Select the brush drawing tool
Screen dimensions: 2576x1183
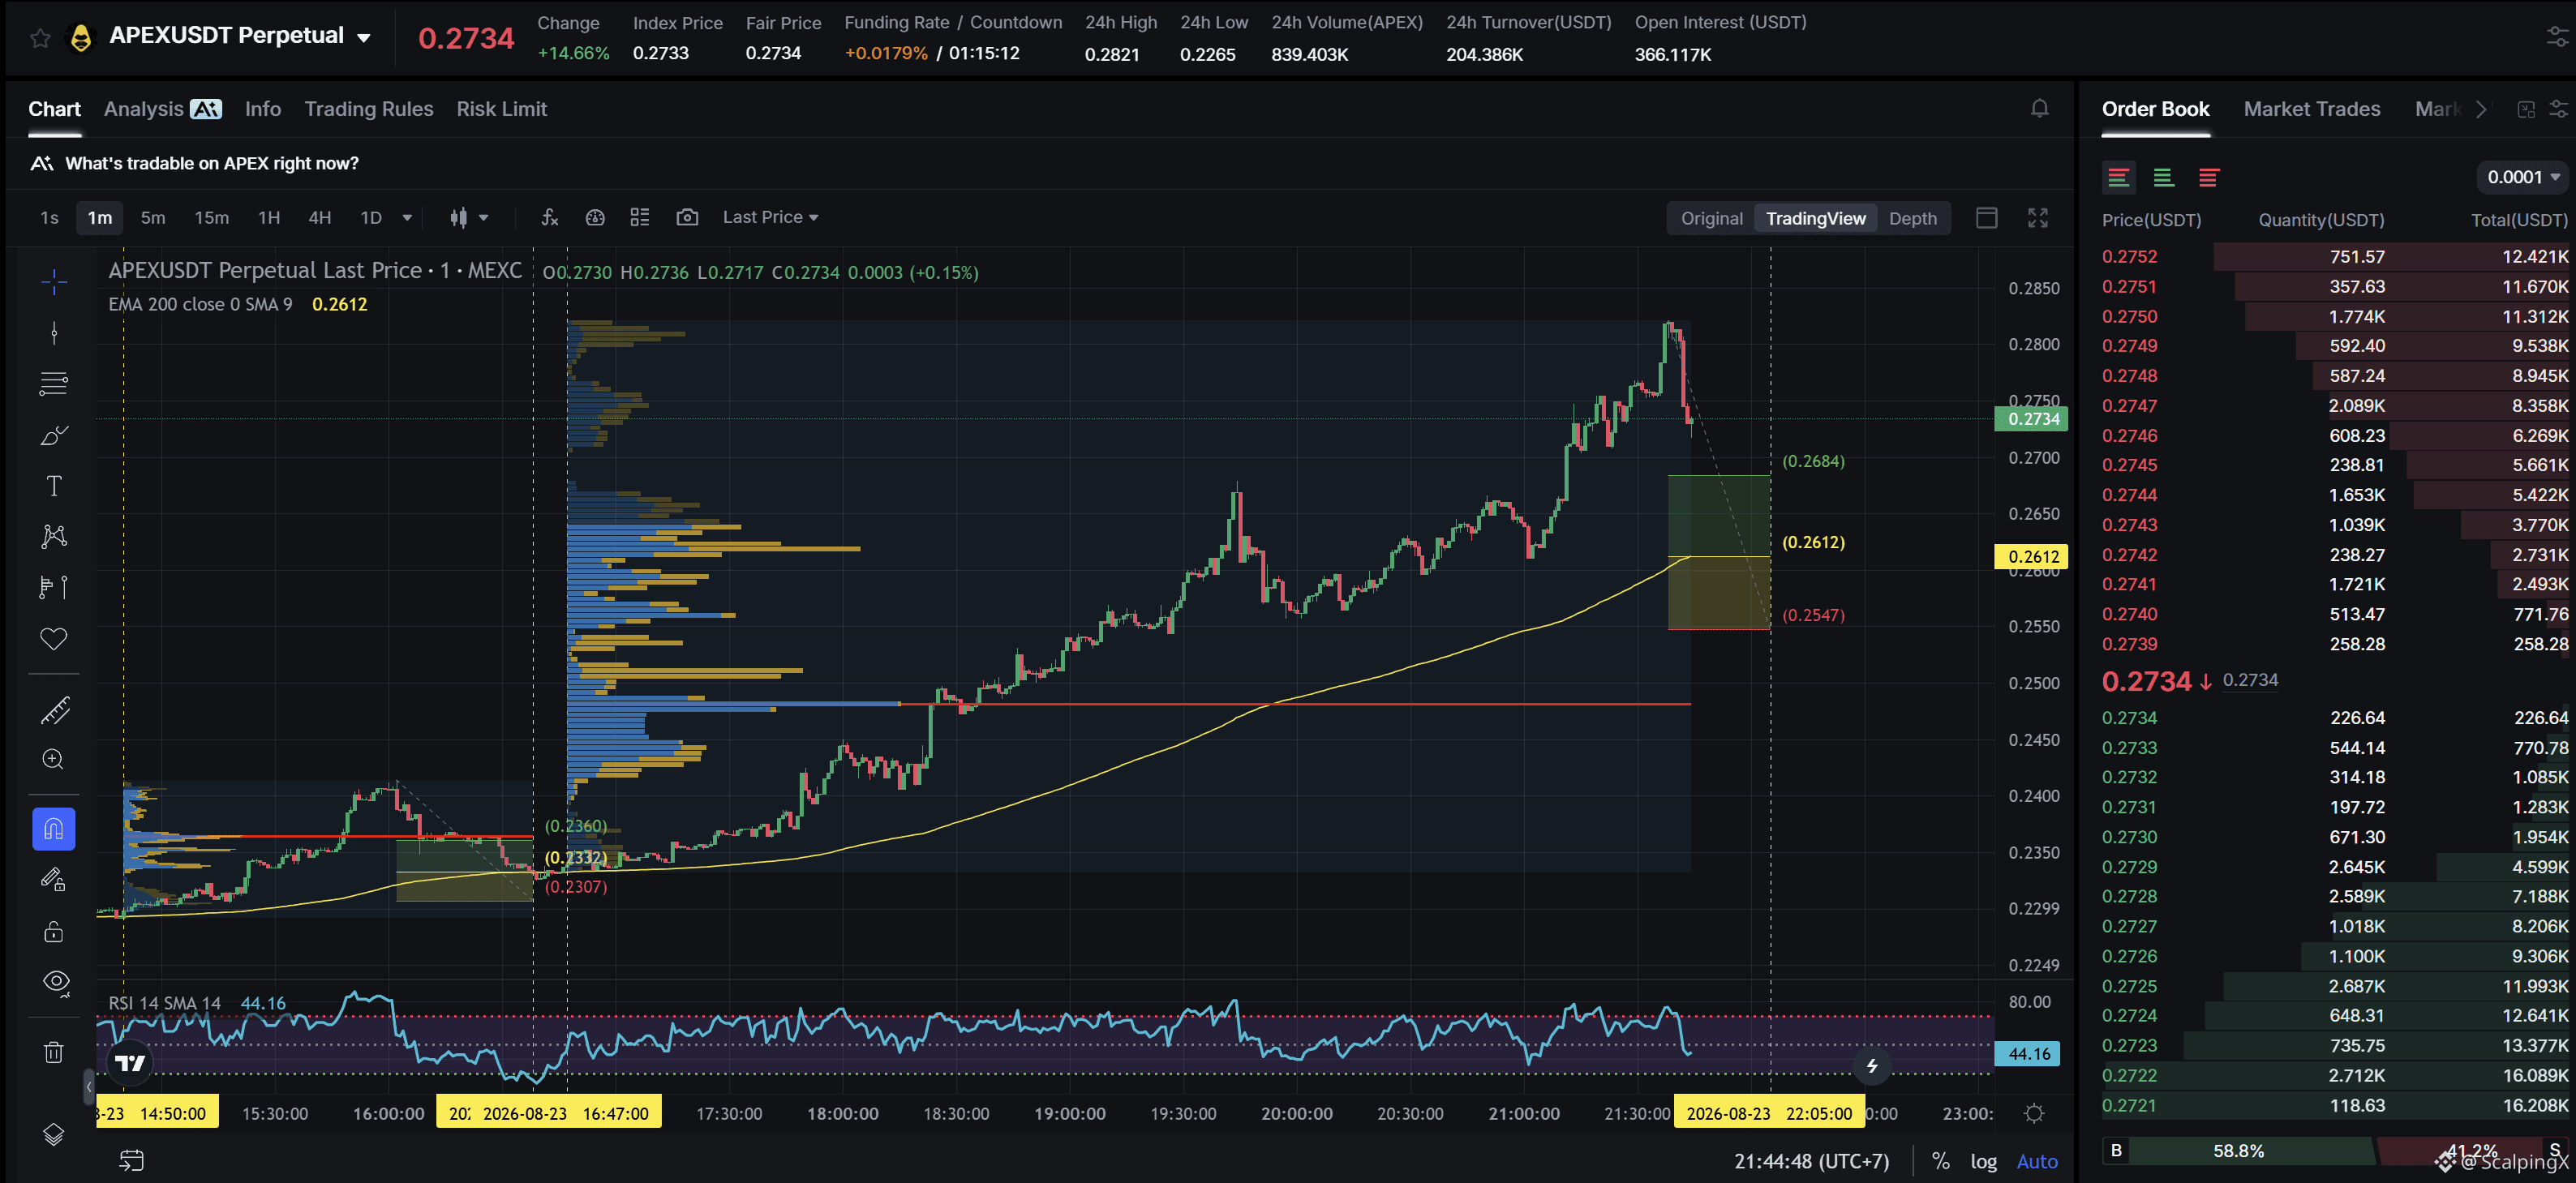54,435
